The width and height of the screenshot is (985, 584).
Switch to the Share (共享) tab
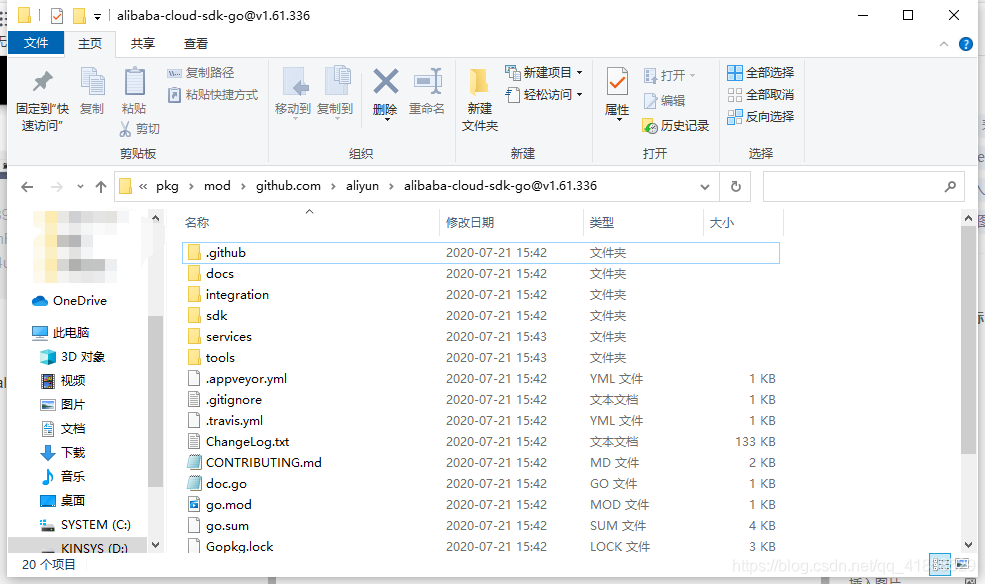click(143, 43)
